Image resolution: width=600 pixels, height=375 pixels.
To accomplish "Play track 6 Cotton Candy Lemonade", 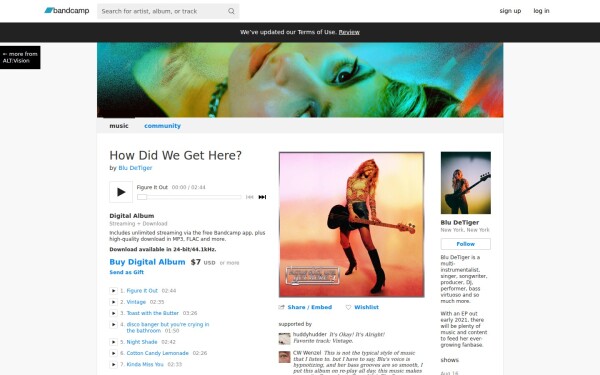I will [113, 353].
